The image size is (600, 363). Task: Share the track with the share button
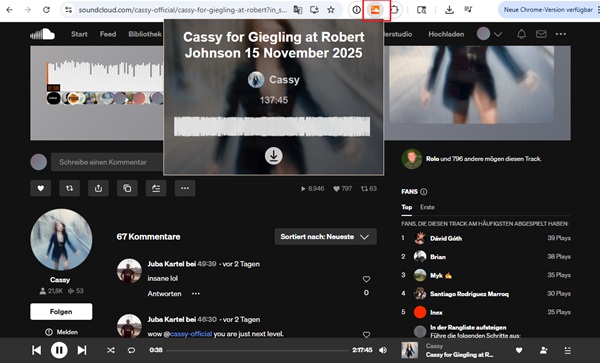98,188
